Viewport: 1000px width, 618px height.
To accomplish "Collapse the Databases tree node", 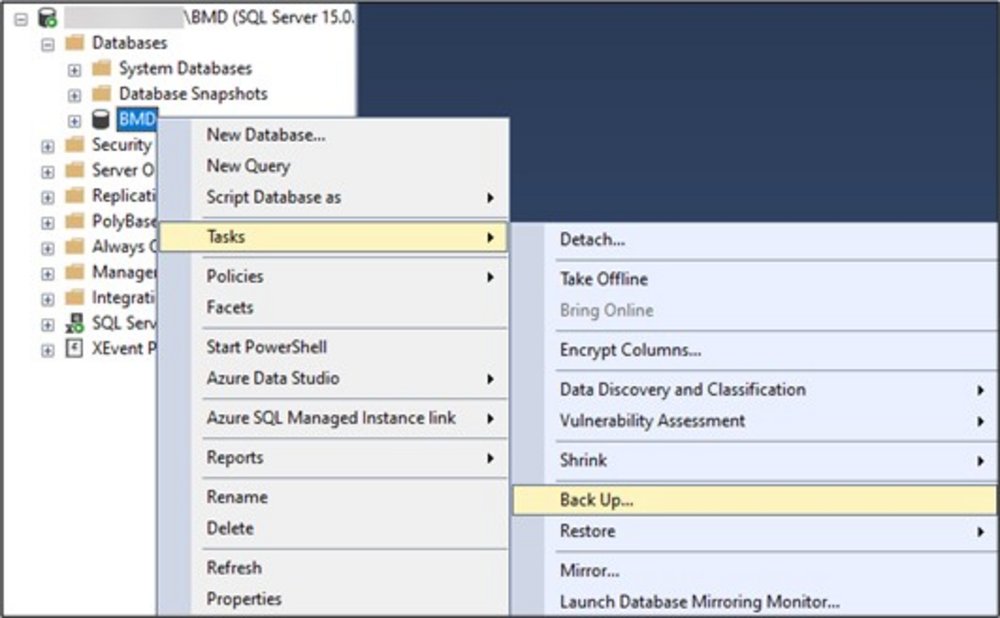I will (47, 44).
